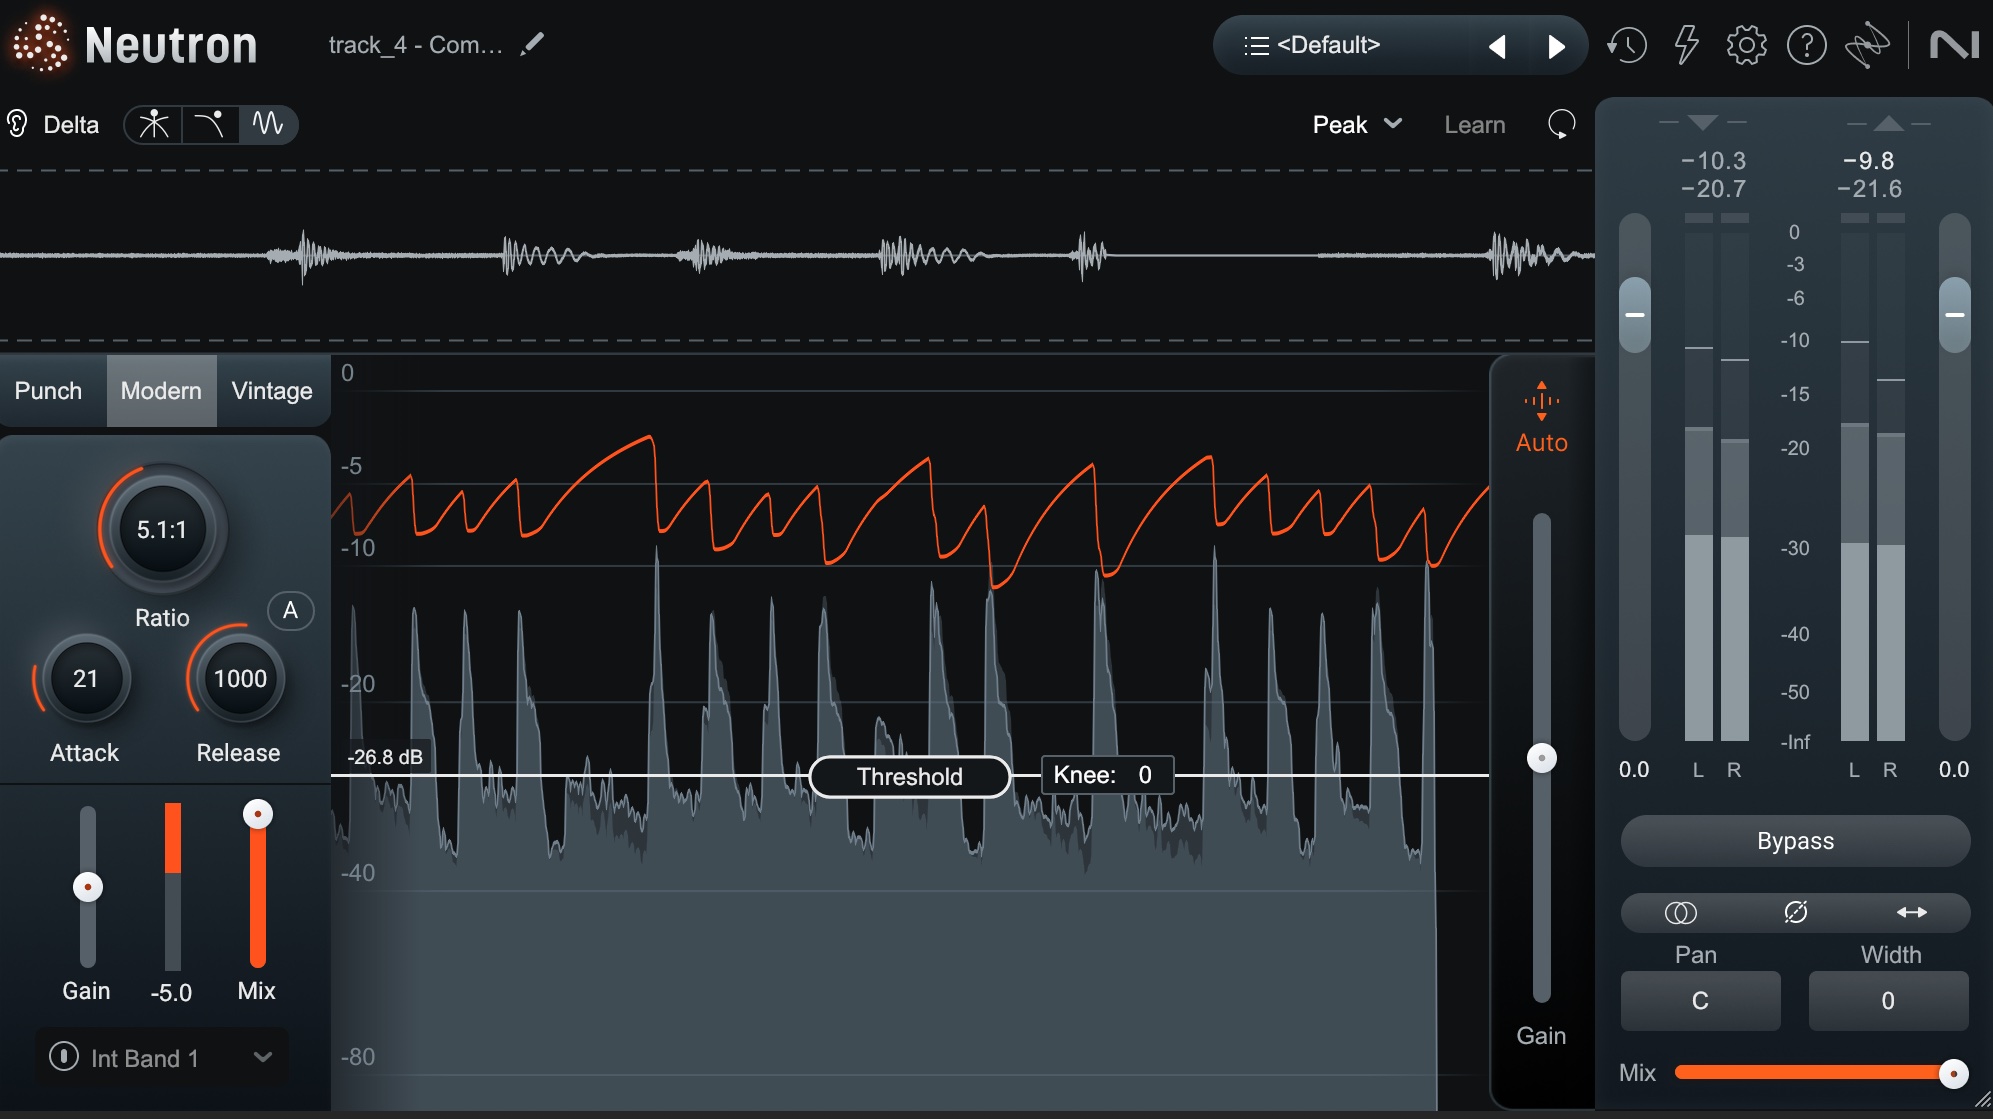Go to previous preset arrow
Image resolution: width=1993 pixels, height=1119 pixels.
1497,46
